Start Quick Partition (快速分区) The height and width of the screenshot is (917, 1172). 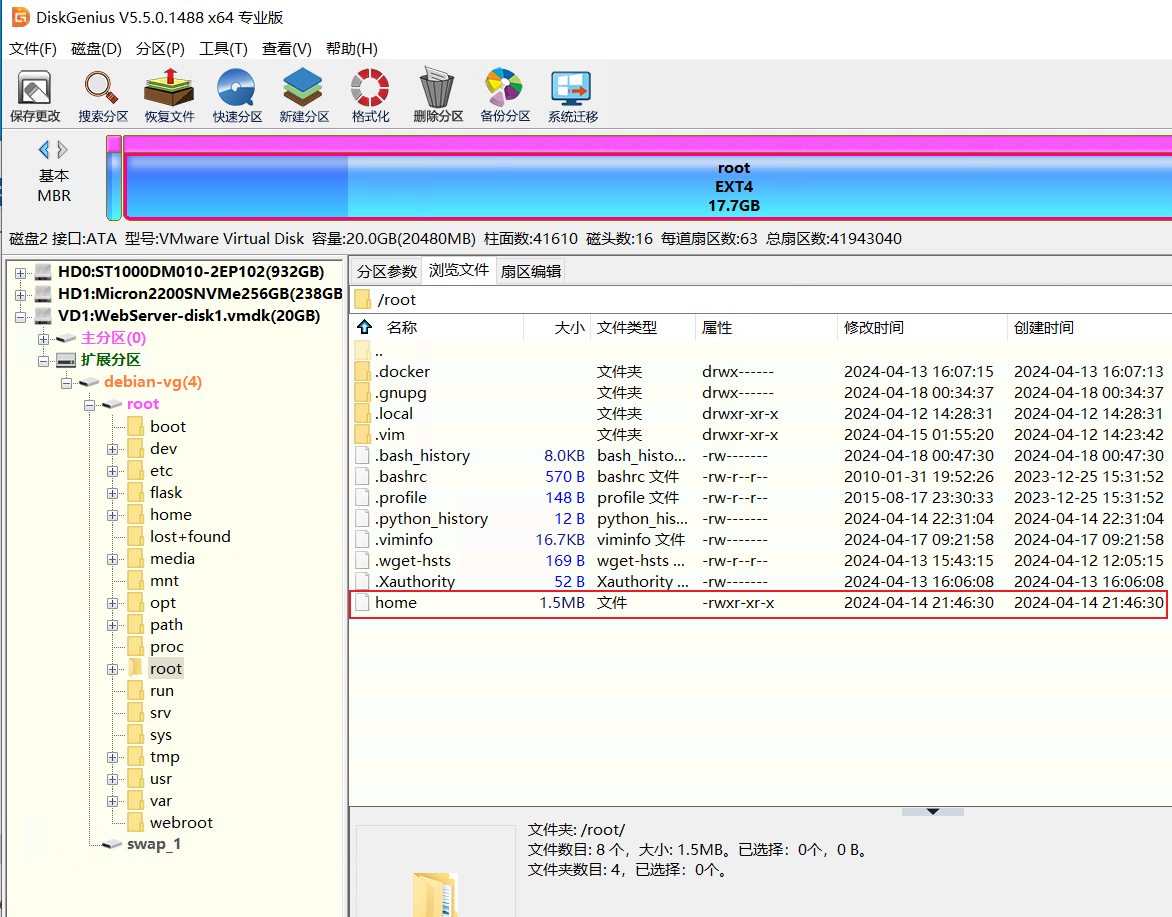coord(237,96)
